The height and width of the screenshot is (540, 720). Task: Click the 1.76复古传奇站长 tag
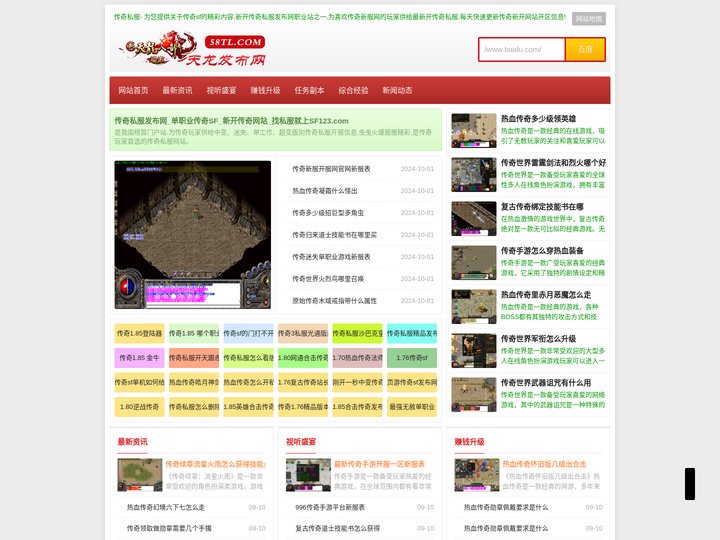[303, 382]
